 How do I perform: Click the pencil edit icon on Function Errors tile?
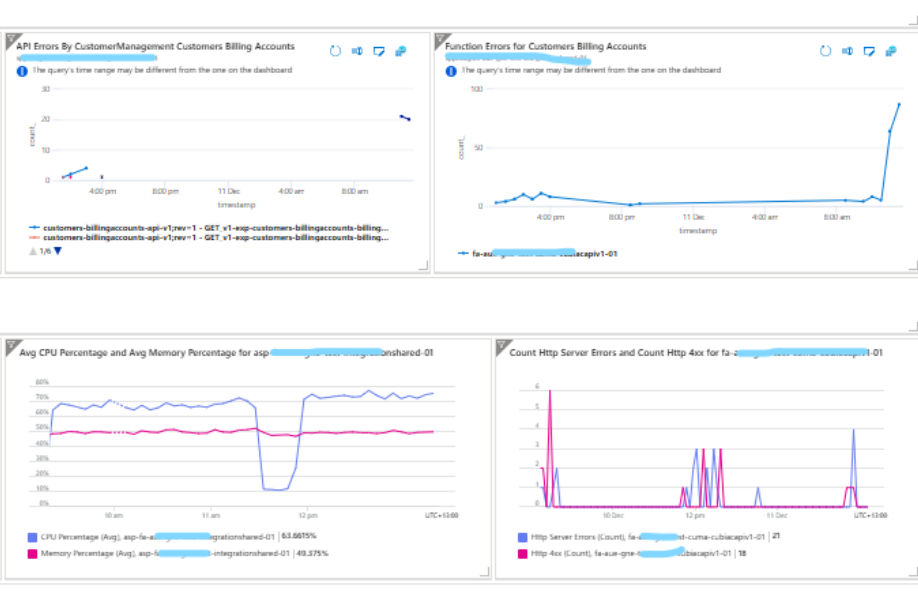pyautogui.click(x=868, y=49)
